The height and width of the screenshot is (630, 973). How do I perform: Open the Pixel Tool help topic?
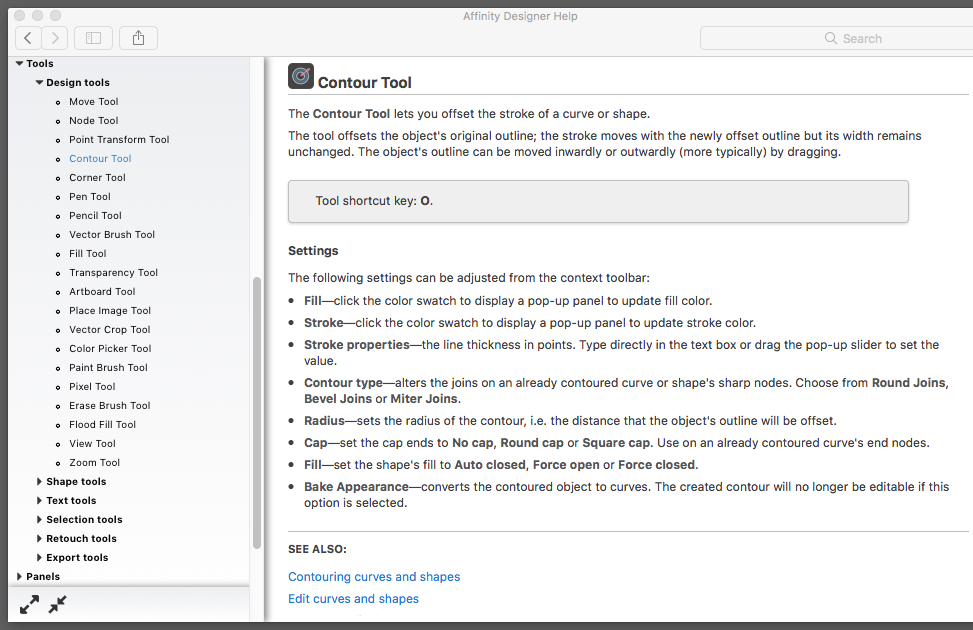point(92,387)
